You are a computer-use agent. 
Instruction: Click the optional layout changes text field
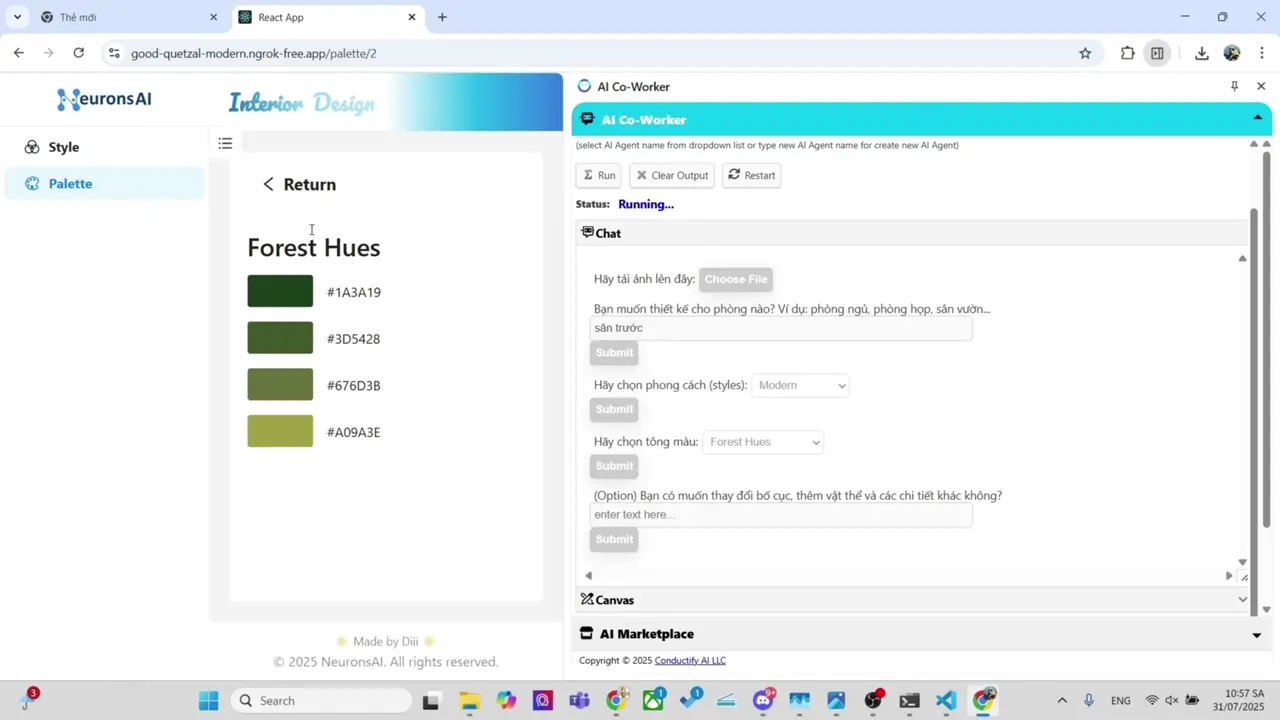781,515
